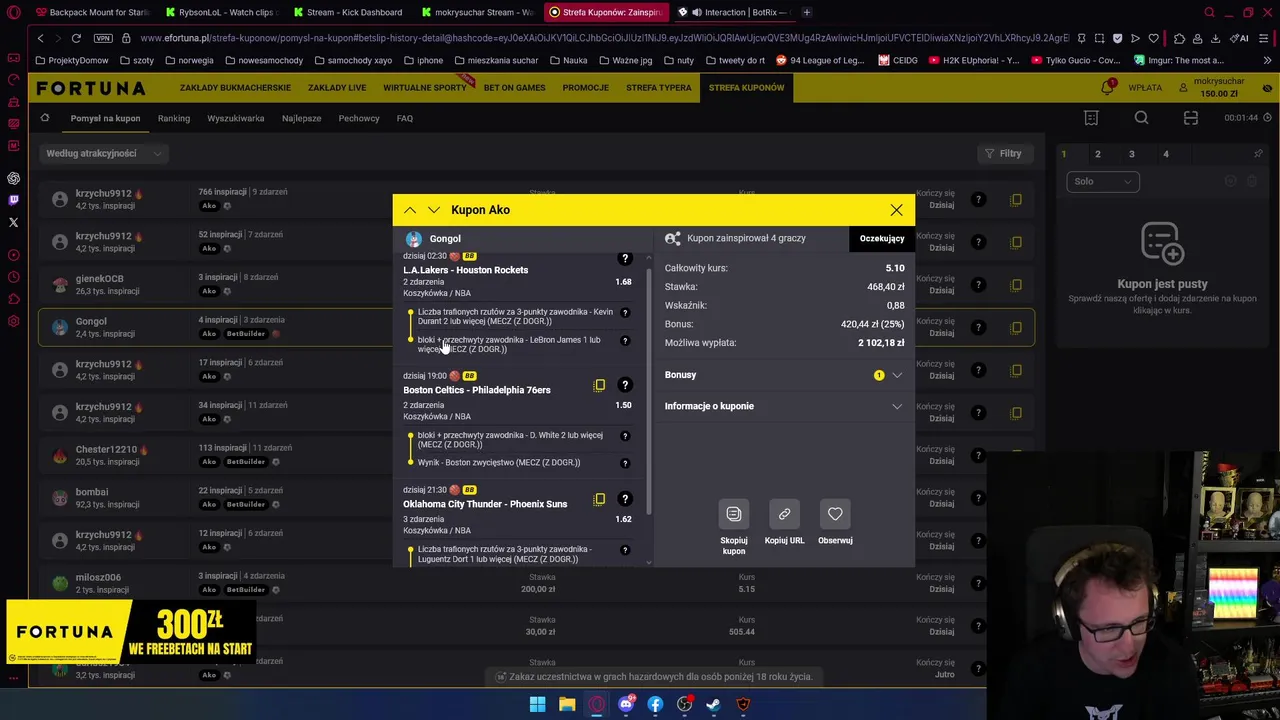Viewport: 1280px width, 720px height.
Task: Click the notifications bell icon
Action: click(x=1107, y=87)
